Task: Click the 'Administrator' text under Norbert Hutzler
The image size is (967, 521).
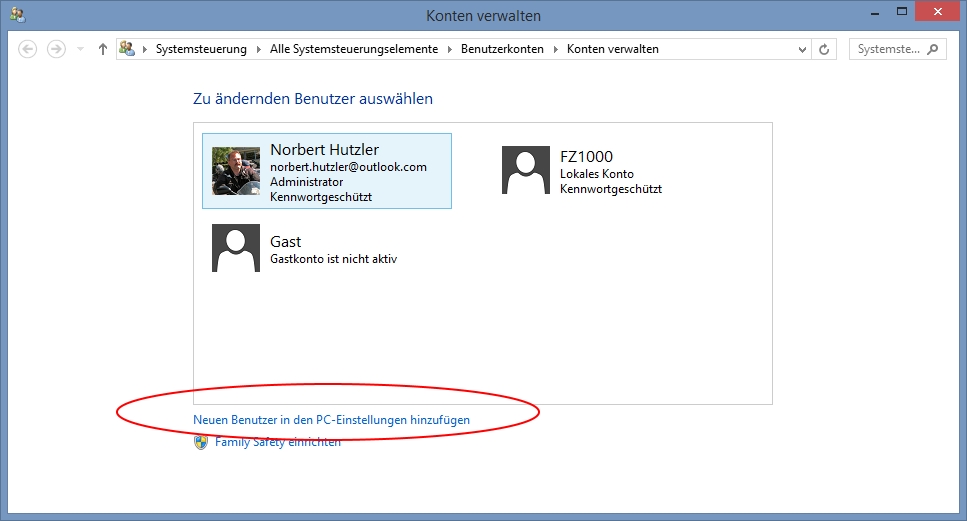Action: point(307,182)
